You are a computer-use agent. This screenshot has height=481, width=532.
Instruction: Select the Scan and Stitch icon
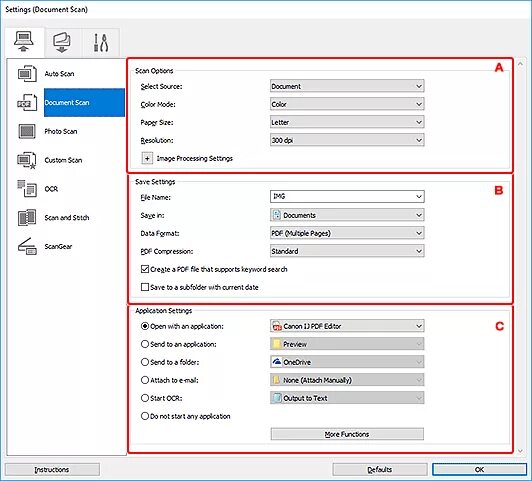click(x=27, y=217)
